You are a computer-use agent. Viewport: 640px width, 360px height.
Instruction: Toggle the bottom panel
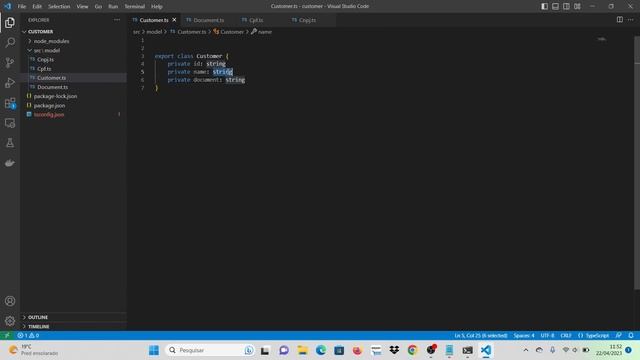tap(556, 6)
